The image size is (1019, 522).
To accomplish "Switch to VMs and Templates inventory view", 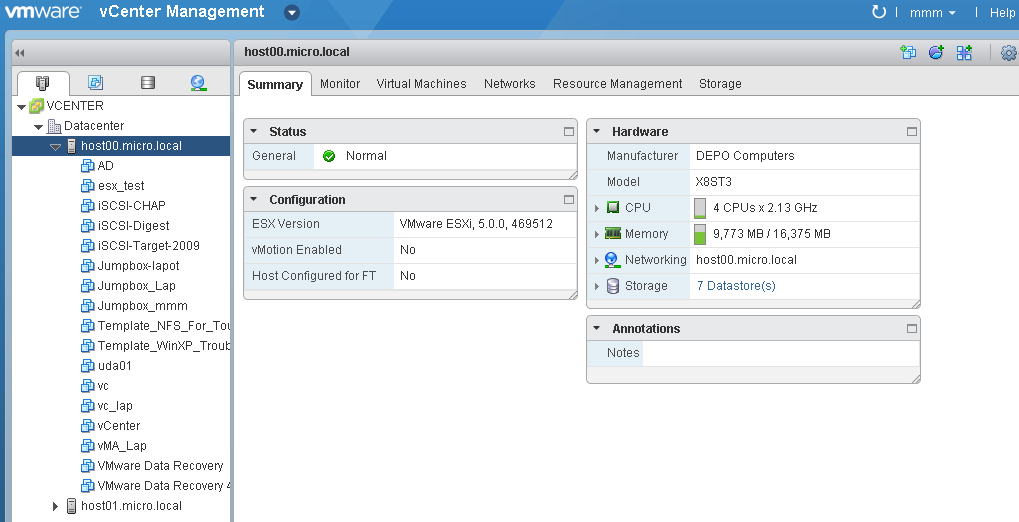I will (96, 82).
